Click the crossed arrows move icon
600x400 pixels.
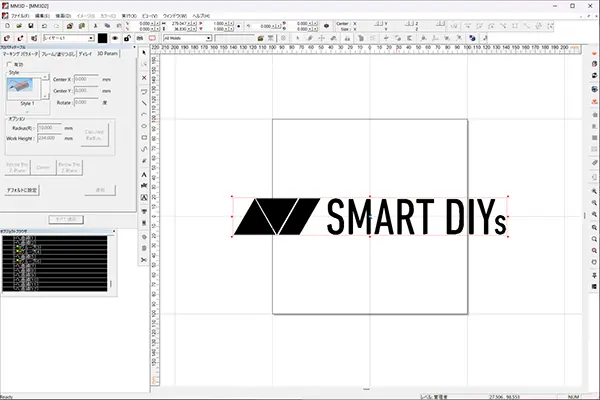click(321, 38)
